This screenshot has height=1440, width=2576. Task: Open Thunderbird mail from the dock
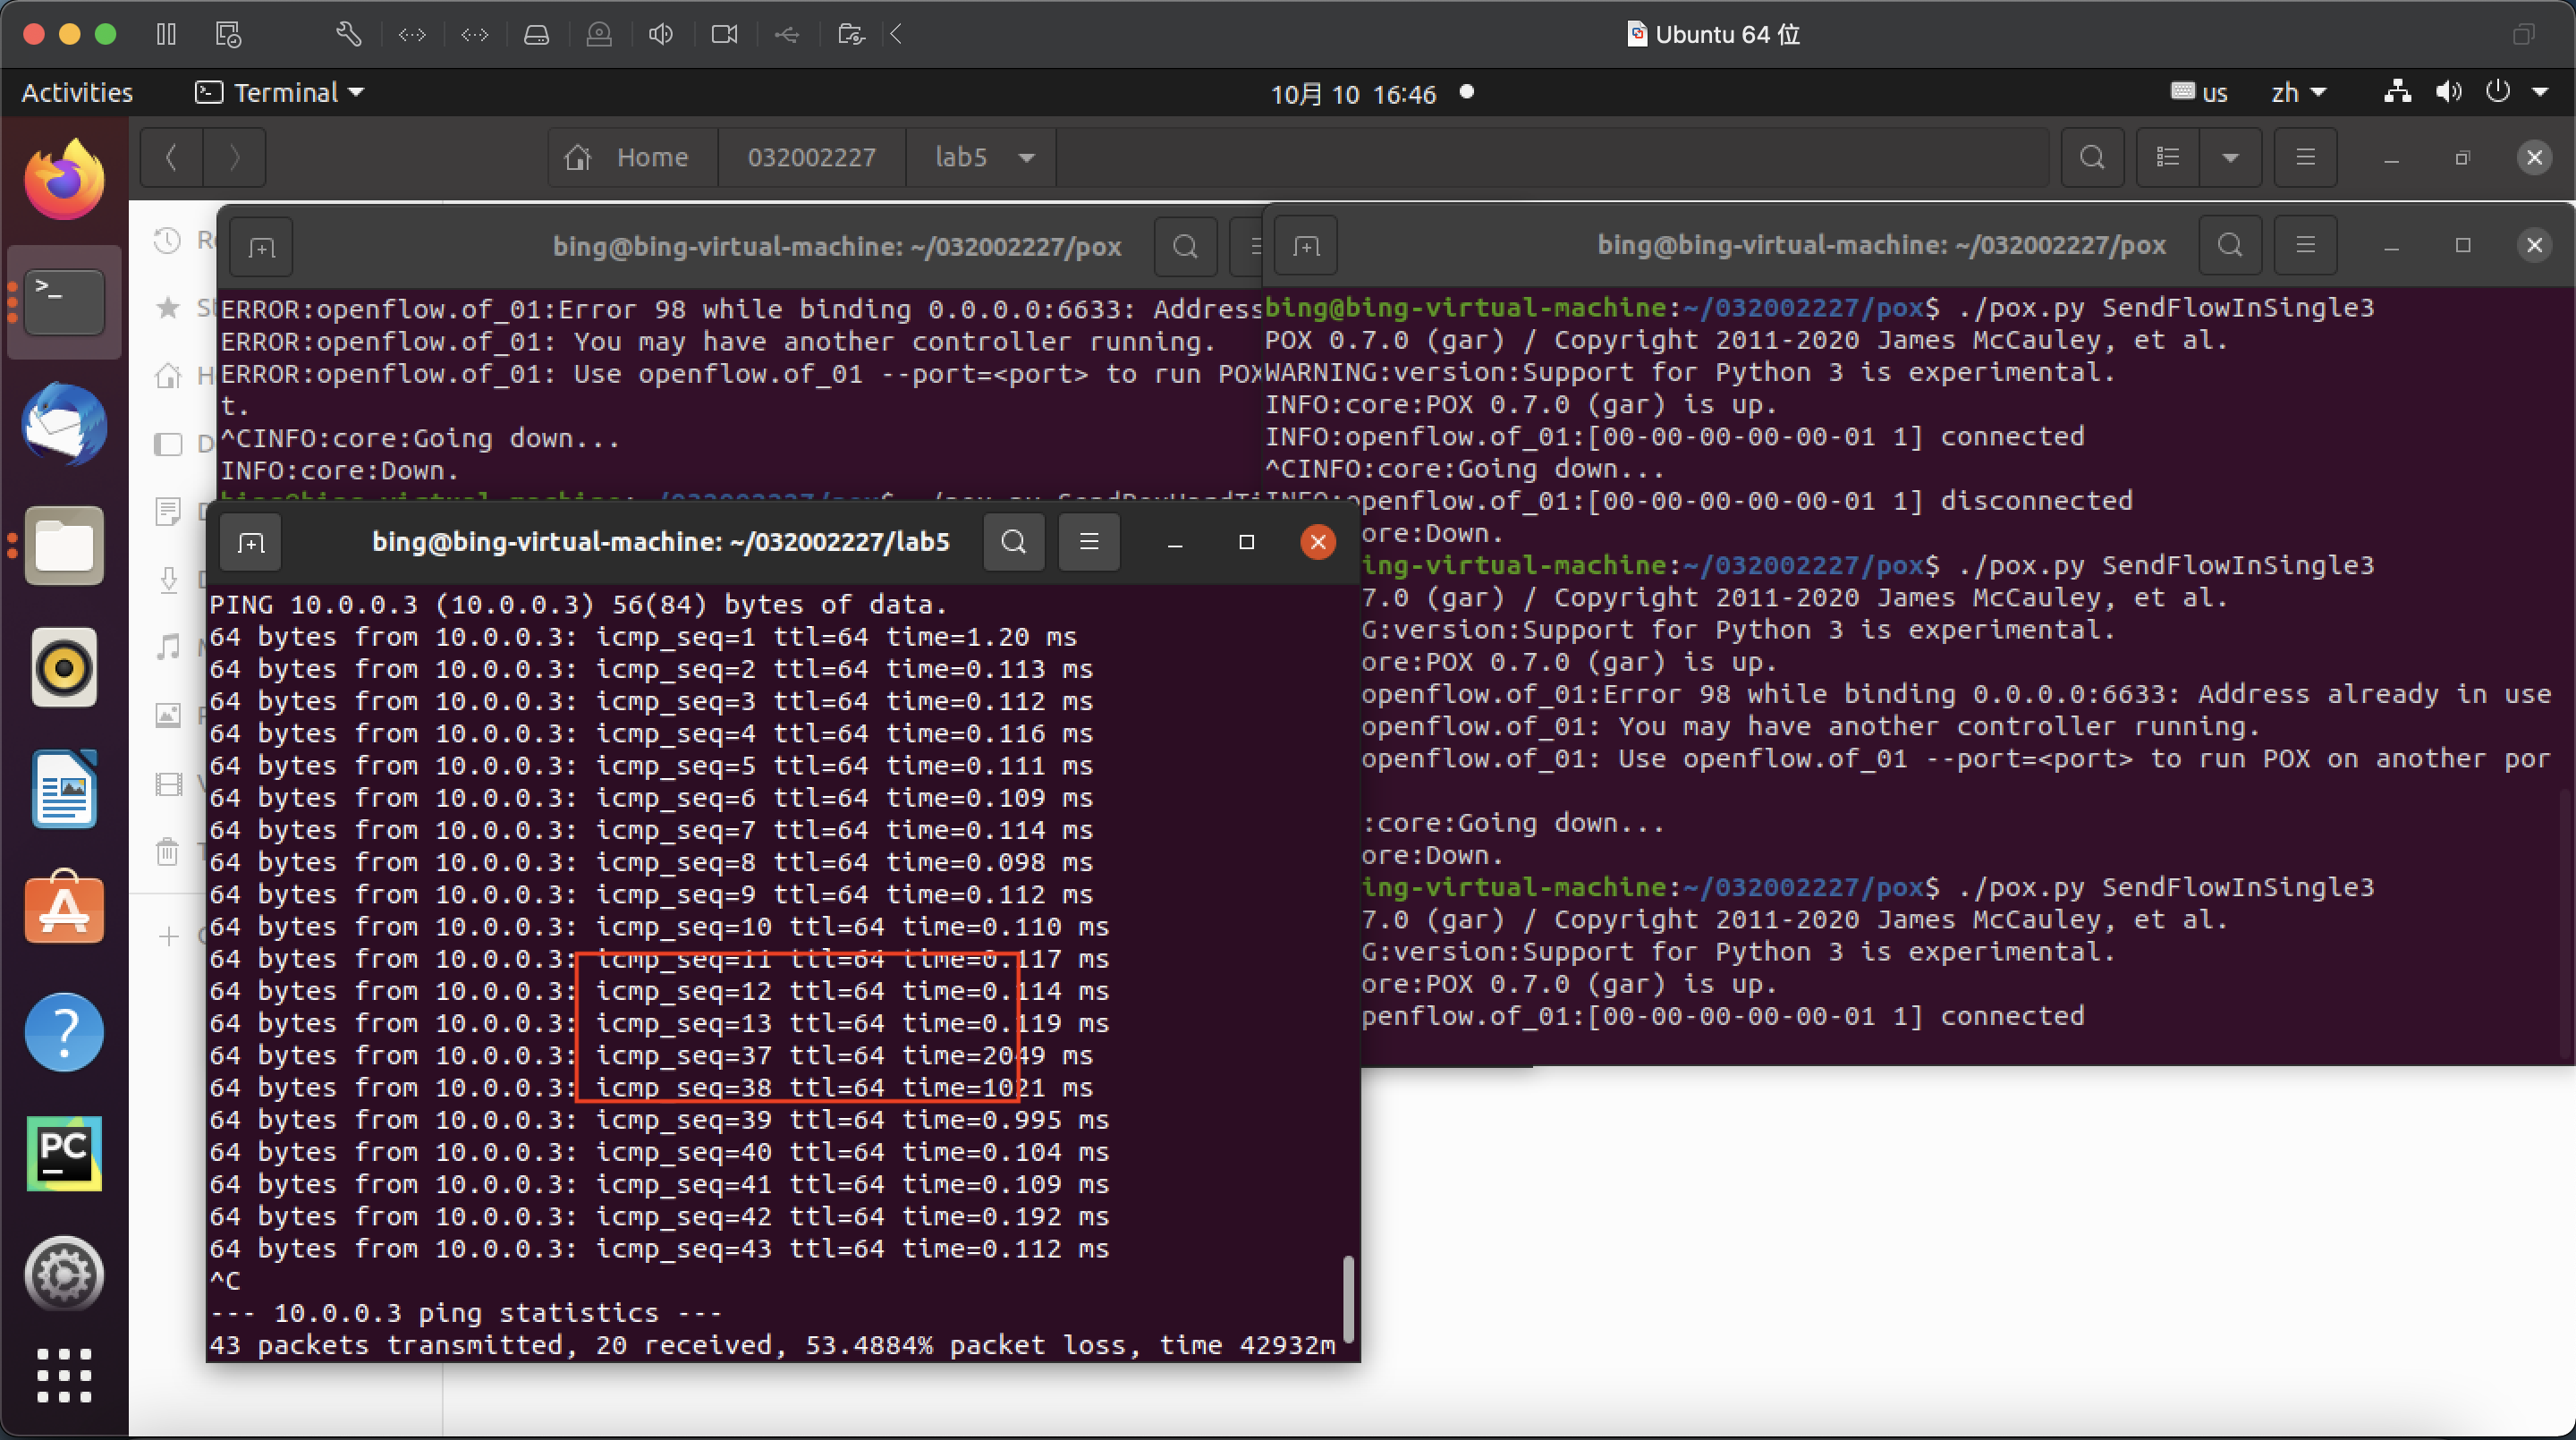tap(64, 424)
